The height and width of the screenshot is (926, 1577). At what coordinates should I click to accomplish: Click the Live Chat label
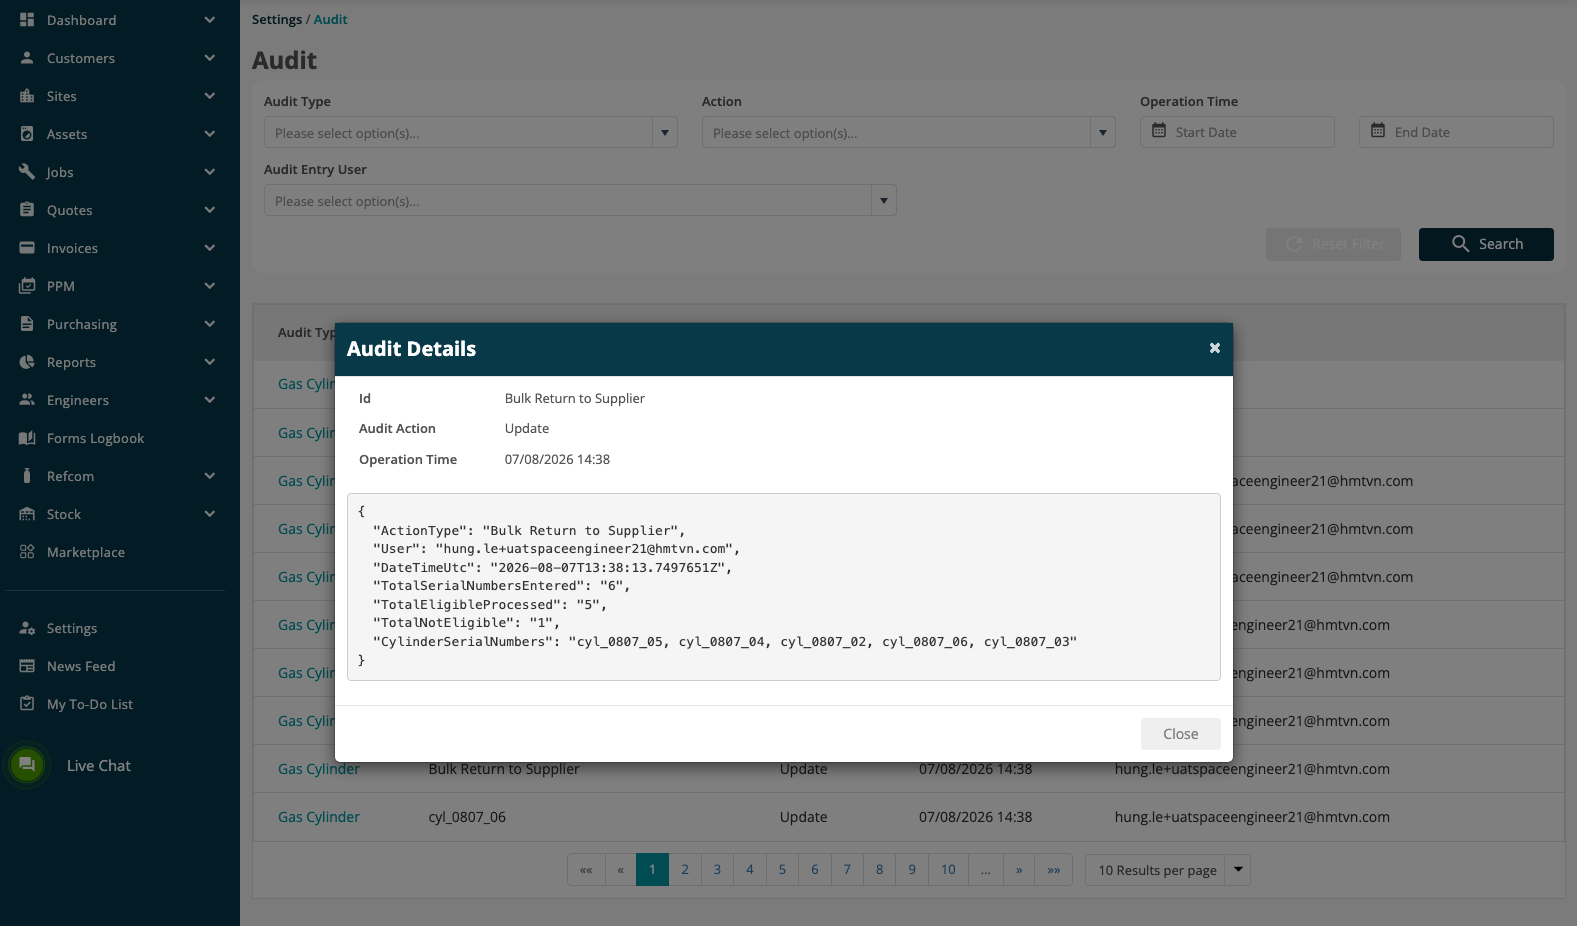pyautogui.click(x=99, y=765)
